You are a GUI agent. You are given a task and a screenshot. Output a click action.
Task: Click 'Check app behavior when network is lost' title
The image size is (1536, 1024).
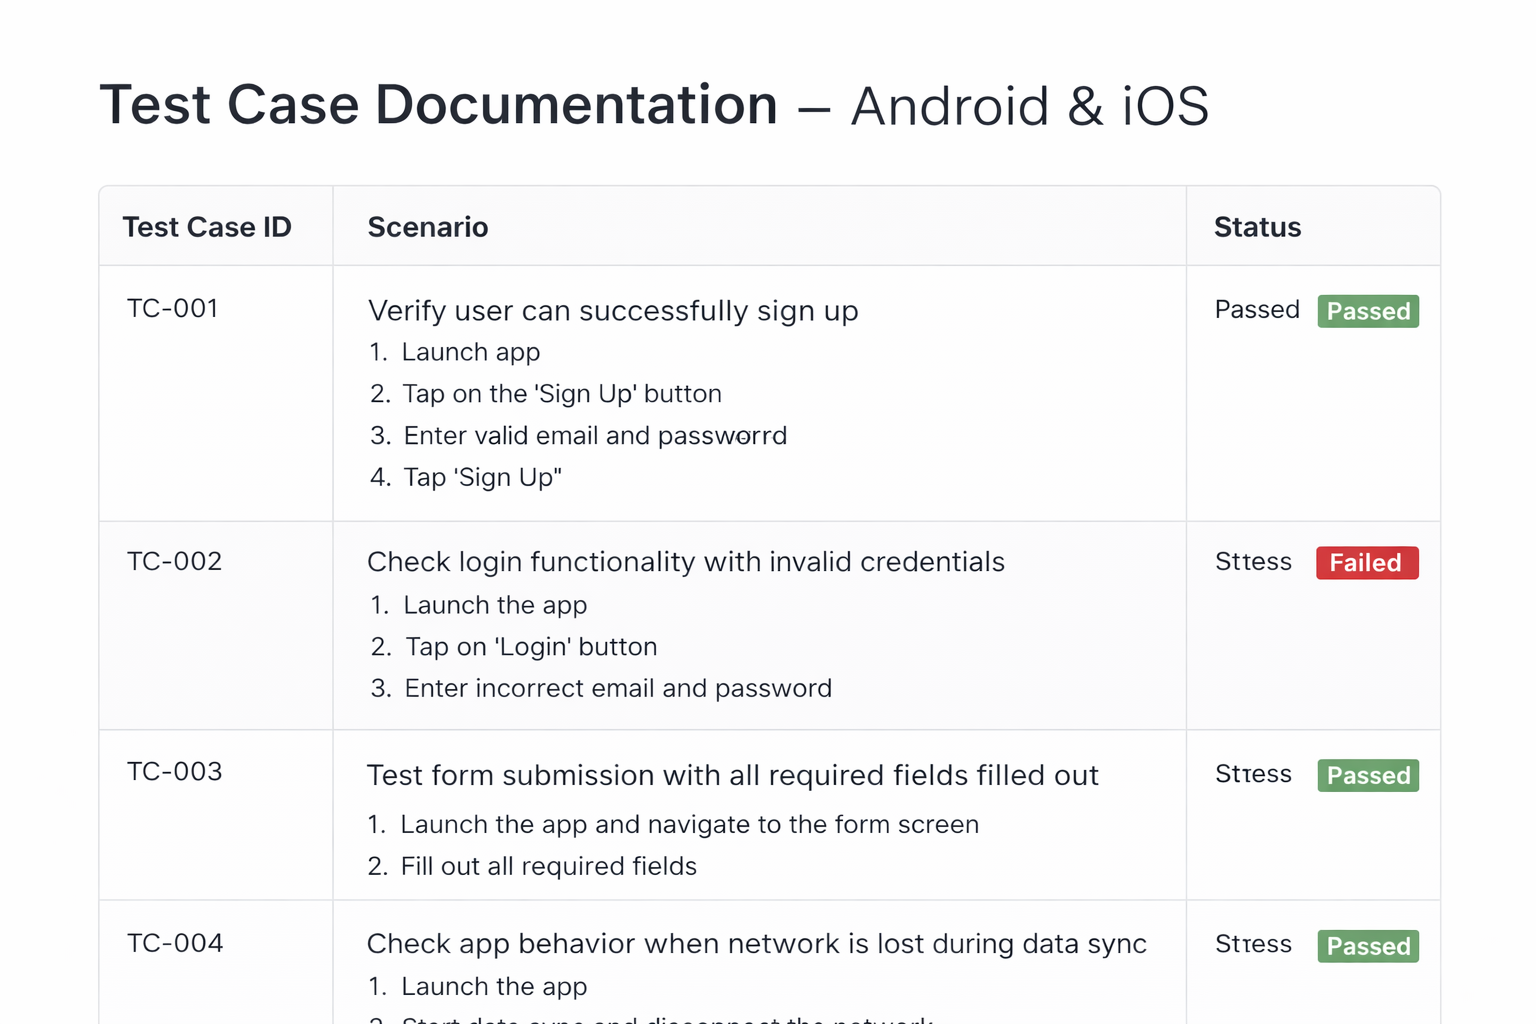pyautogui.click(x=756, y=944)
